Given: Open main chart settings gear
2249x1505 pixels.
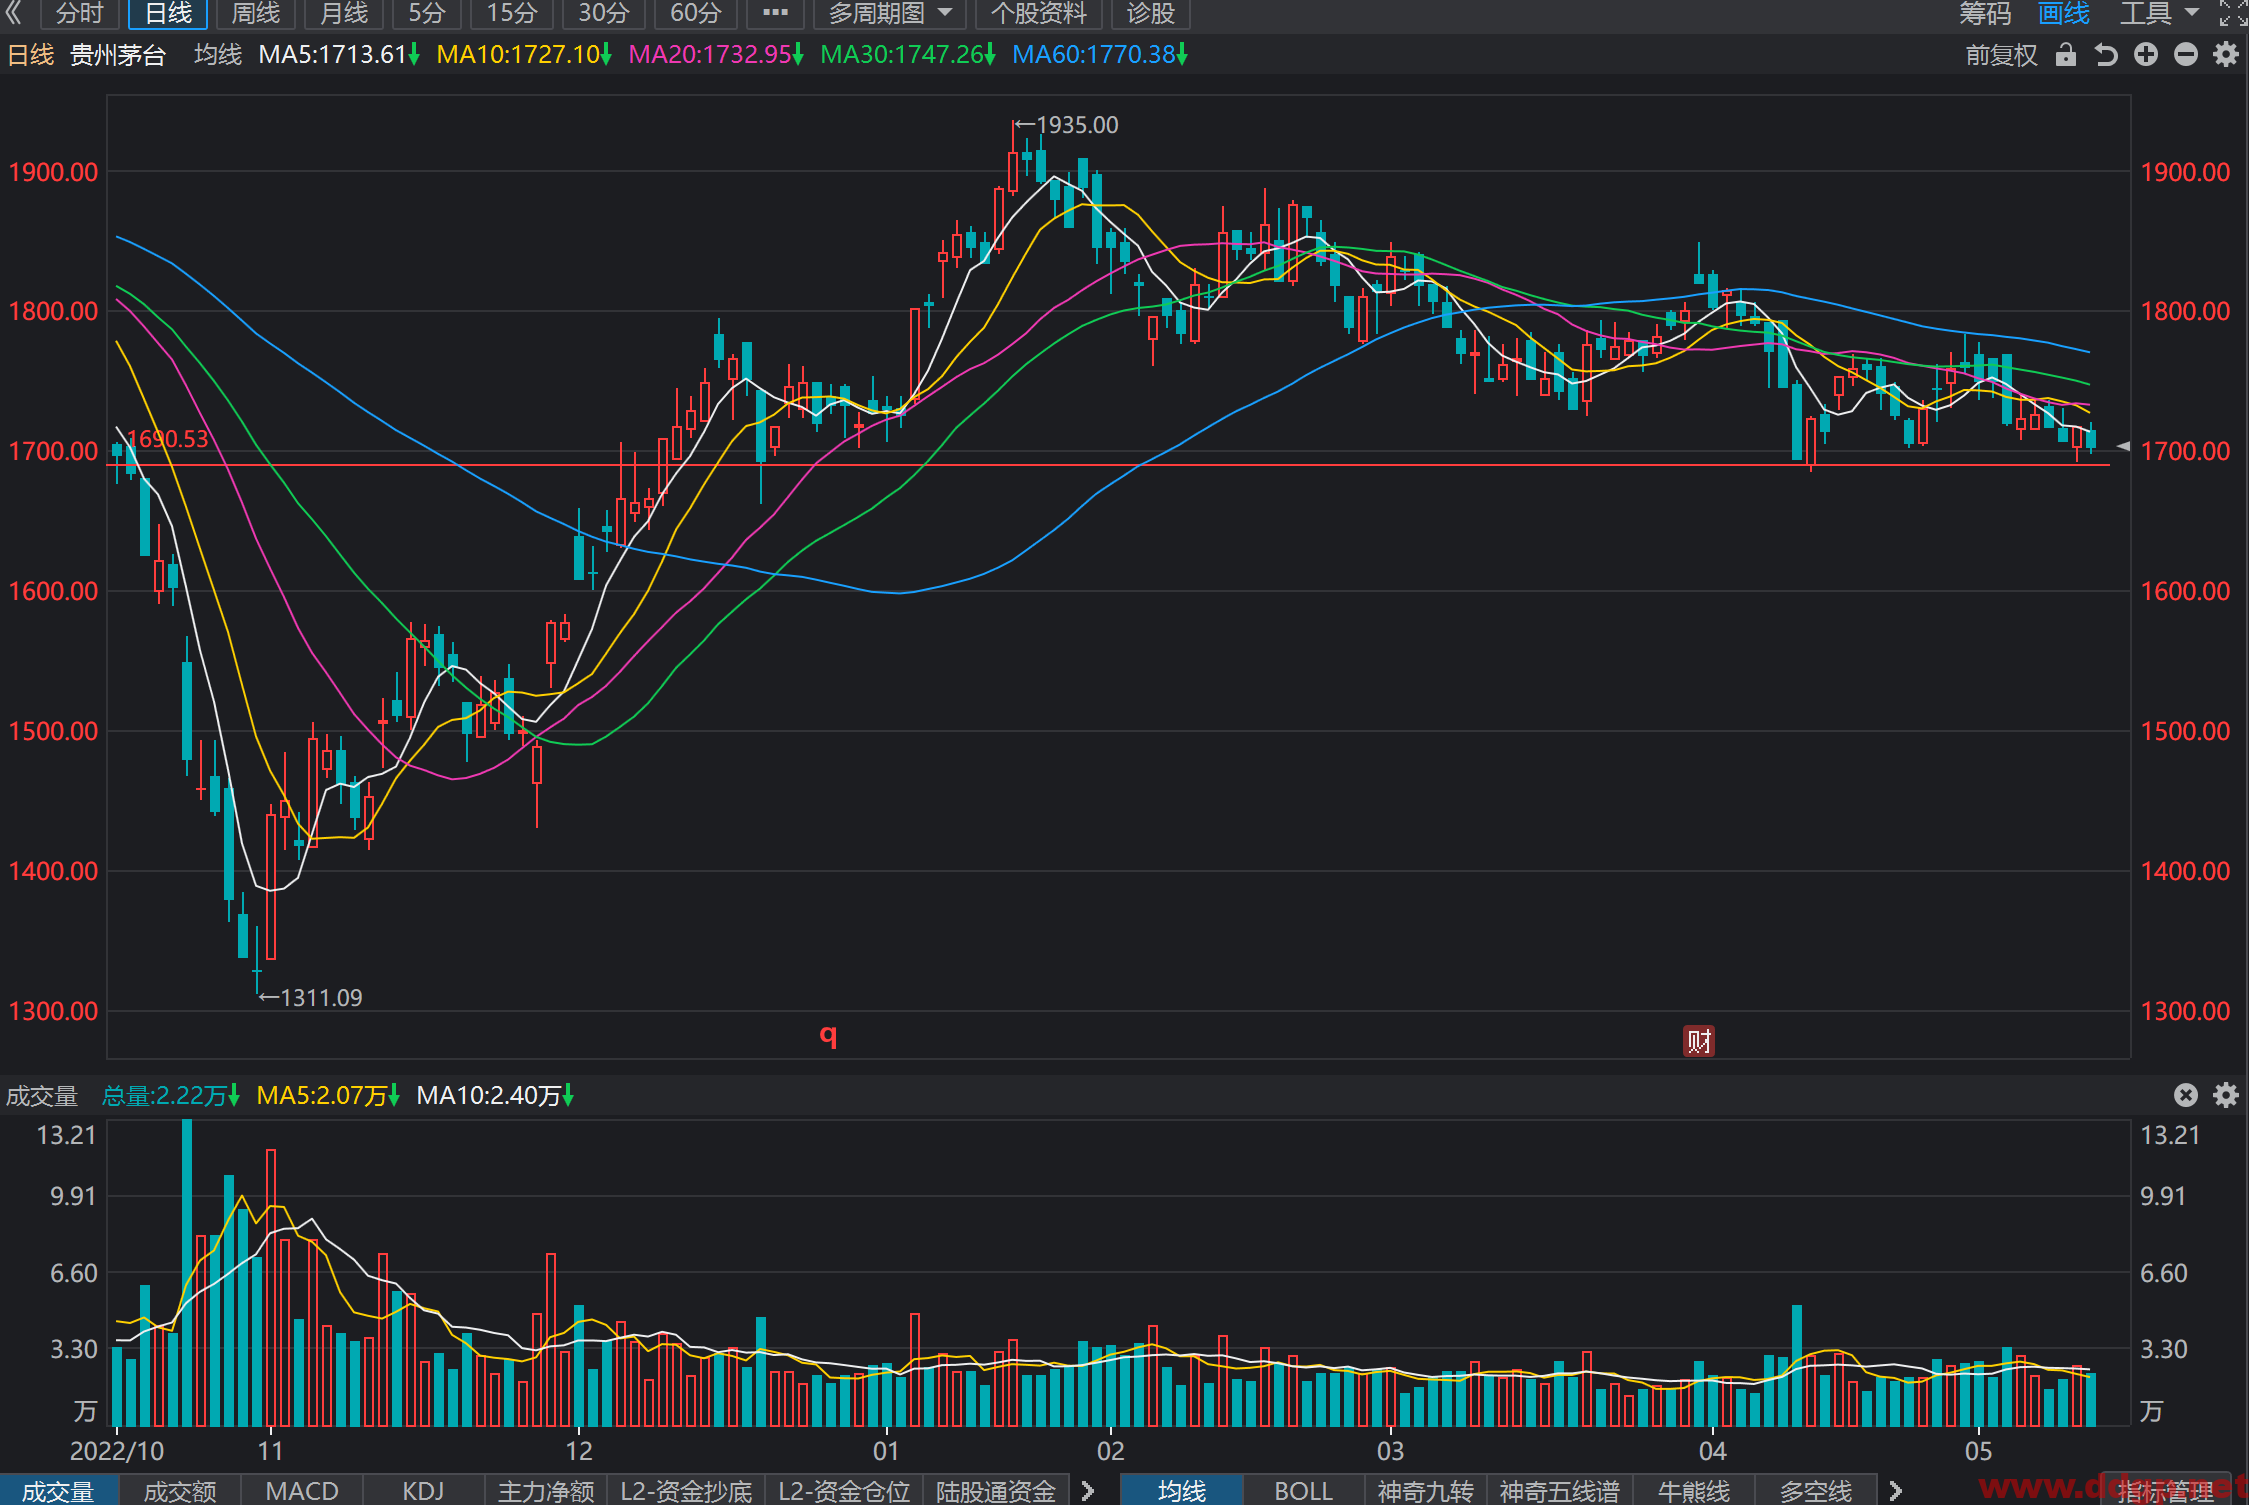Looking at the screenshot, I should coord(2226,55).
